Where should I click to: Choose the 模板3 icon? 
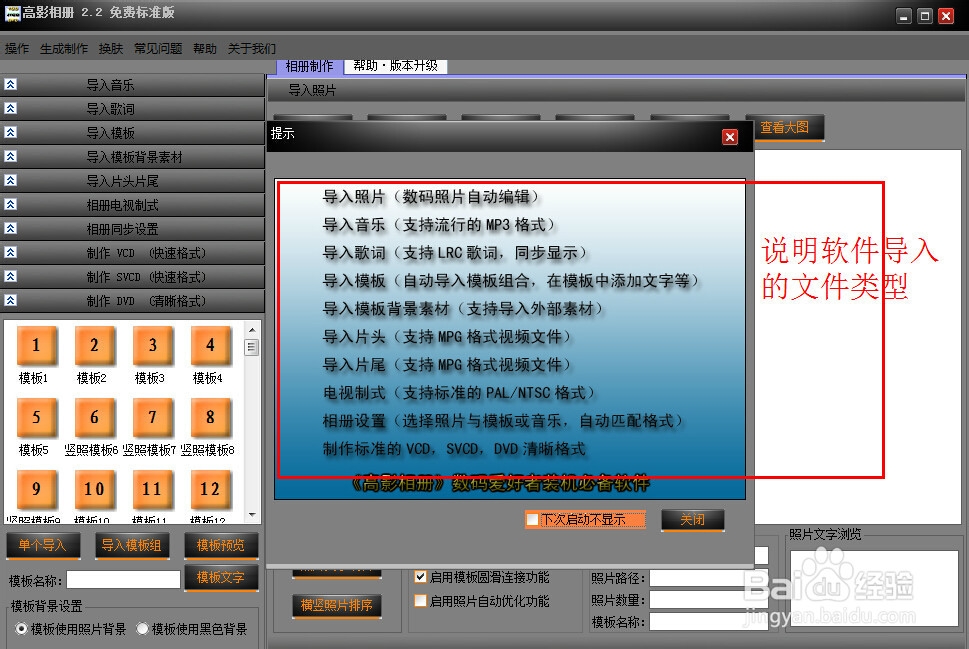tap(152, 345)
